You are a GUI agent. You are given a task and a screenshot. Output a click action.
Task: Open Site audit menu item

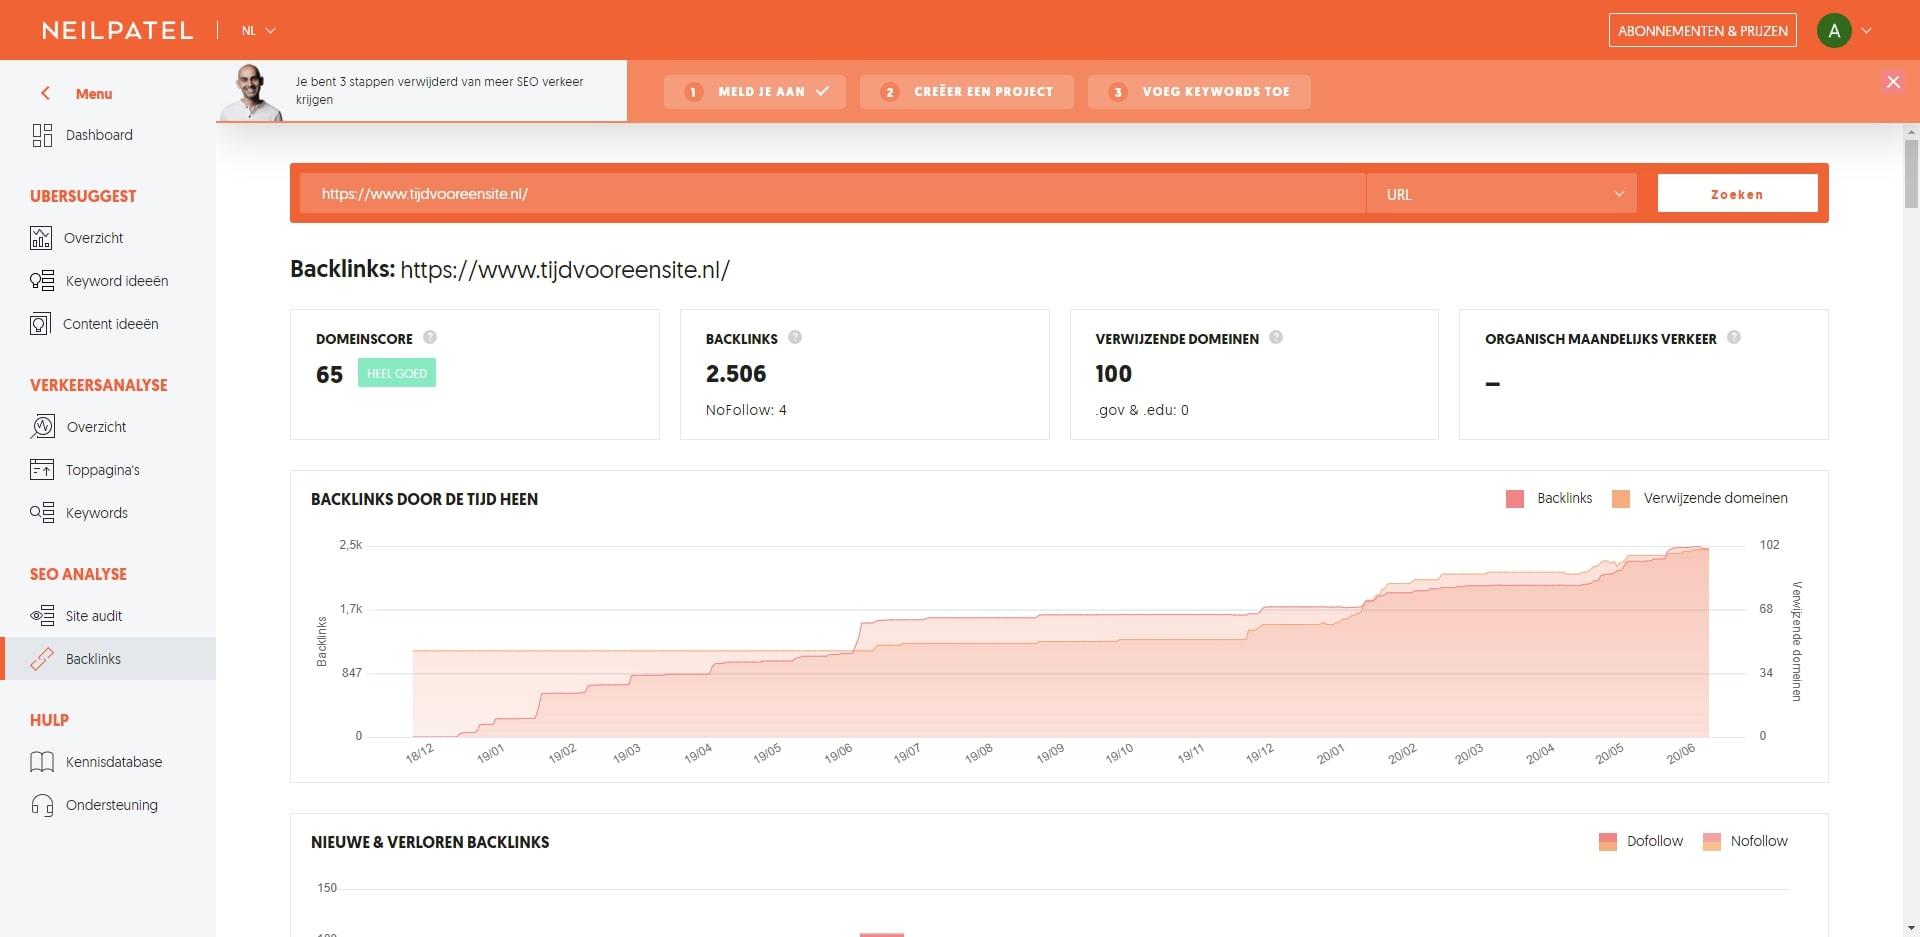tap(94, 616)
